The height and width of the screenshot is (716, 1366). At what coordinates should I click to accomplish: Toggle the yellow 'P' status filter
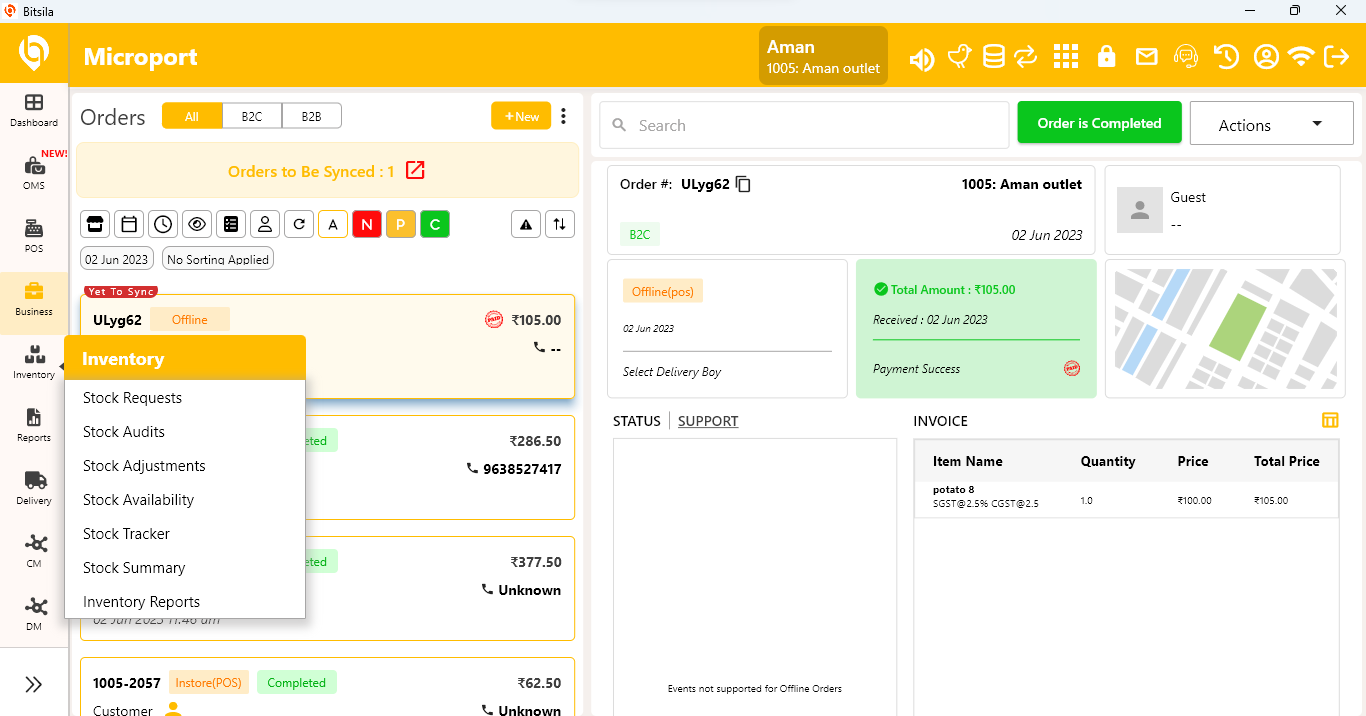click(x=401, y=224)
